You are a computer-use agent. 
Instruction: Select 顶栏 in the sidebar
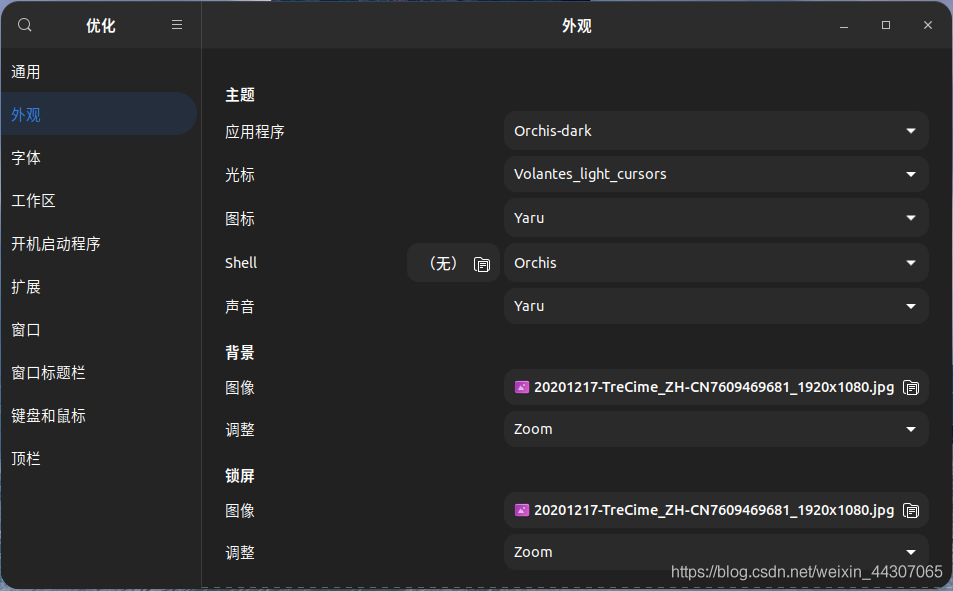point(99,459)
